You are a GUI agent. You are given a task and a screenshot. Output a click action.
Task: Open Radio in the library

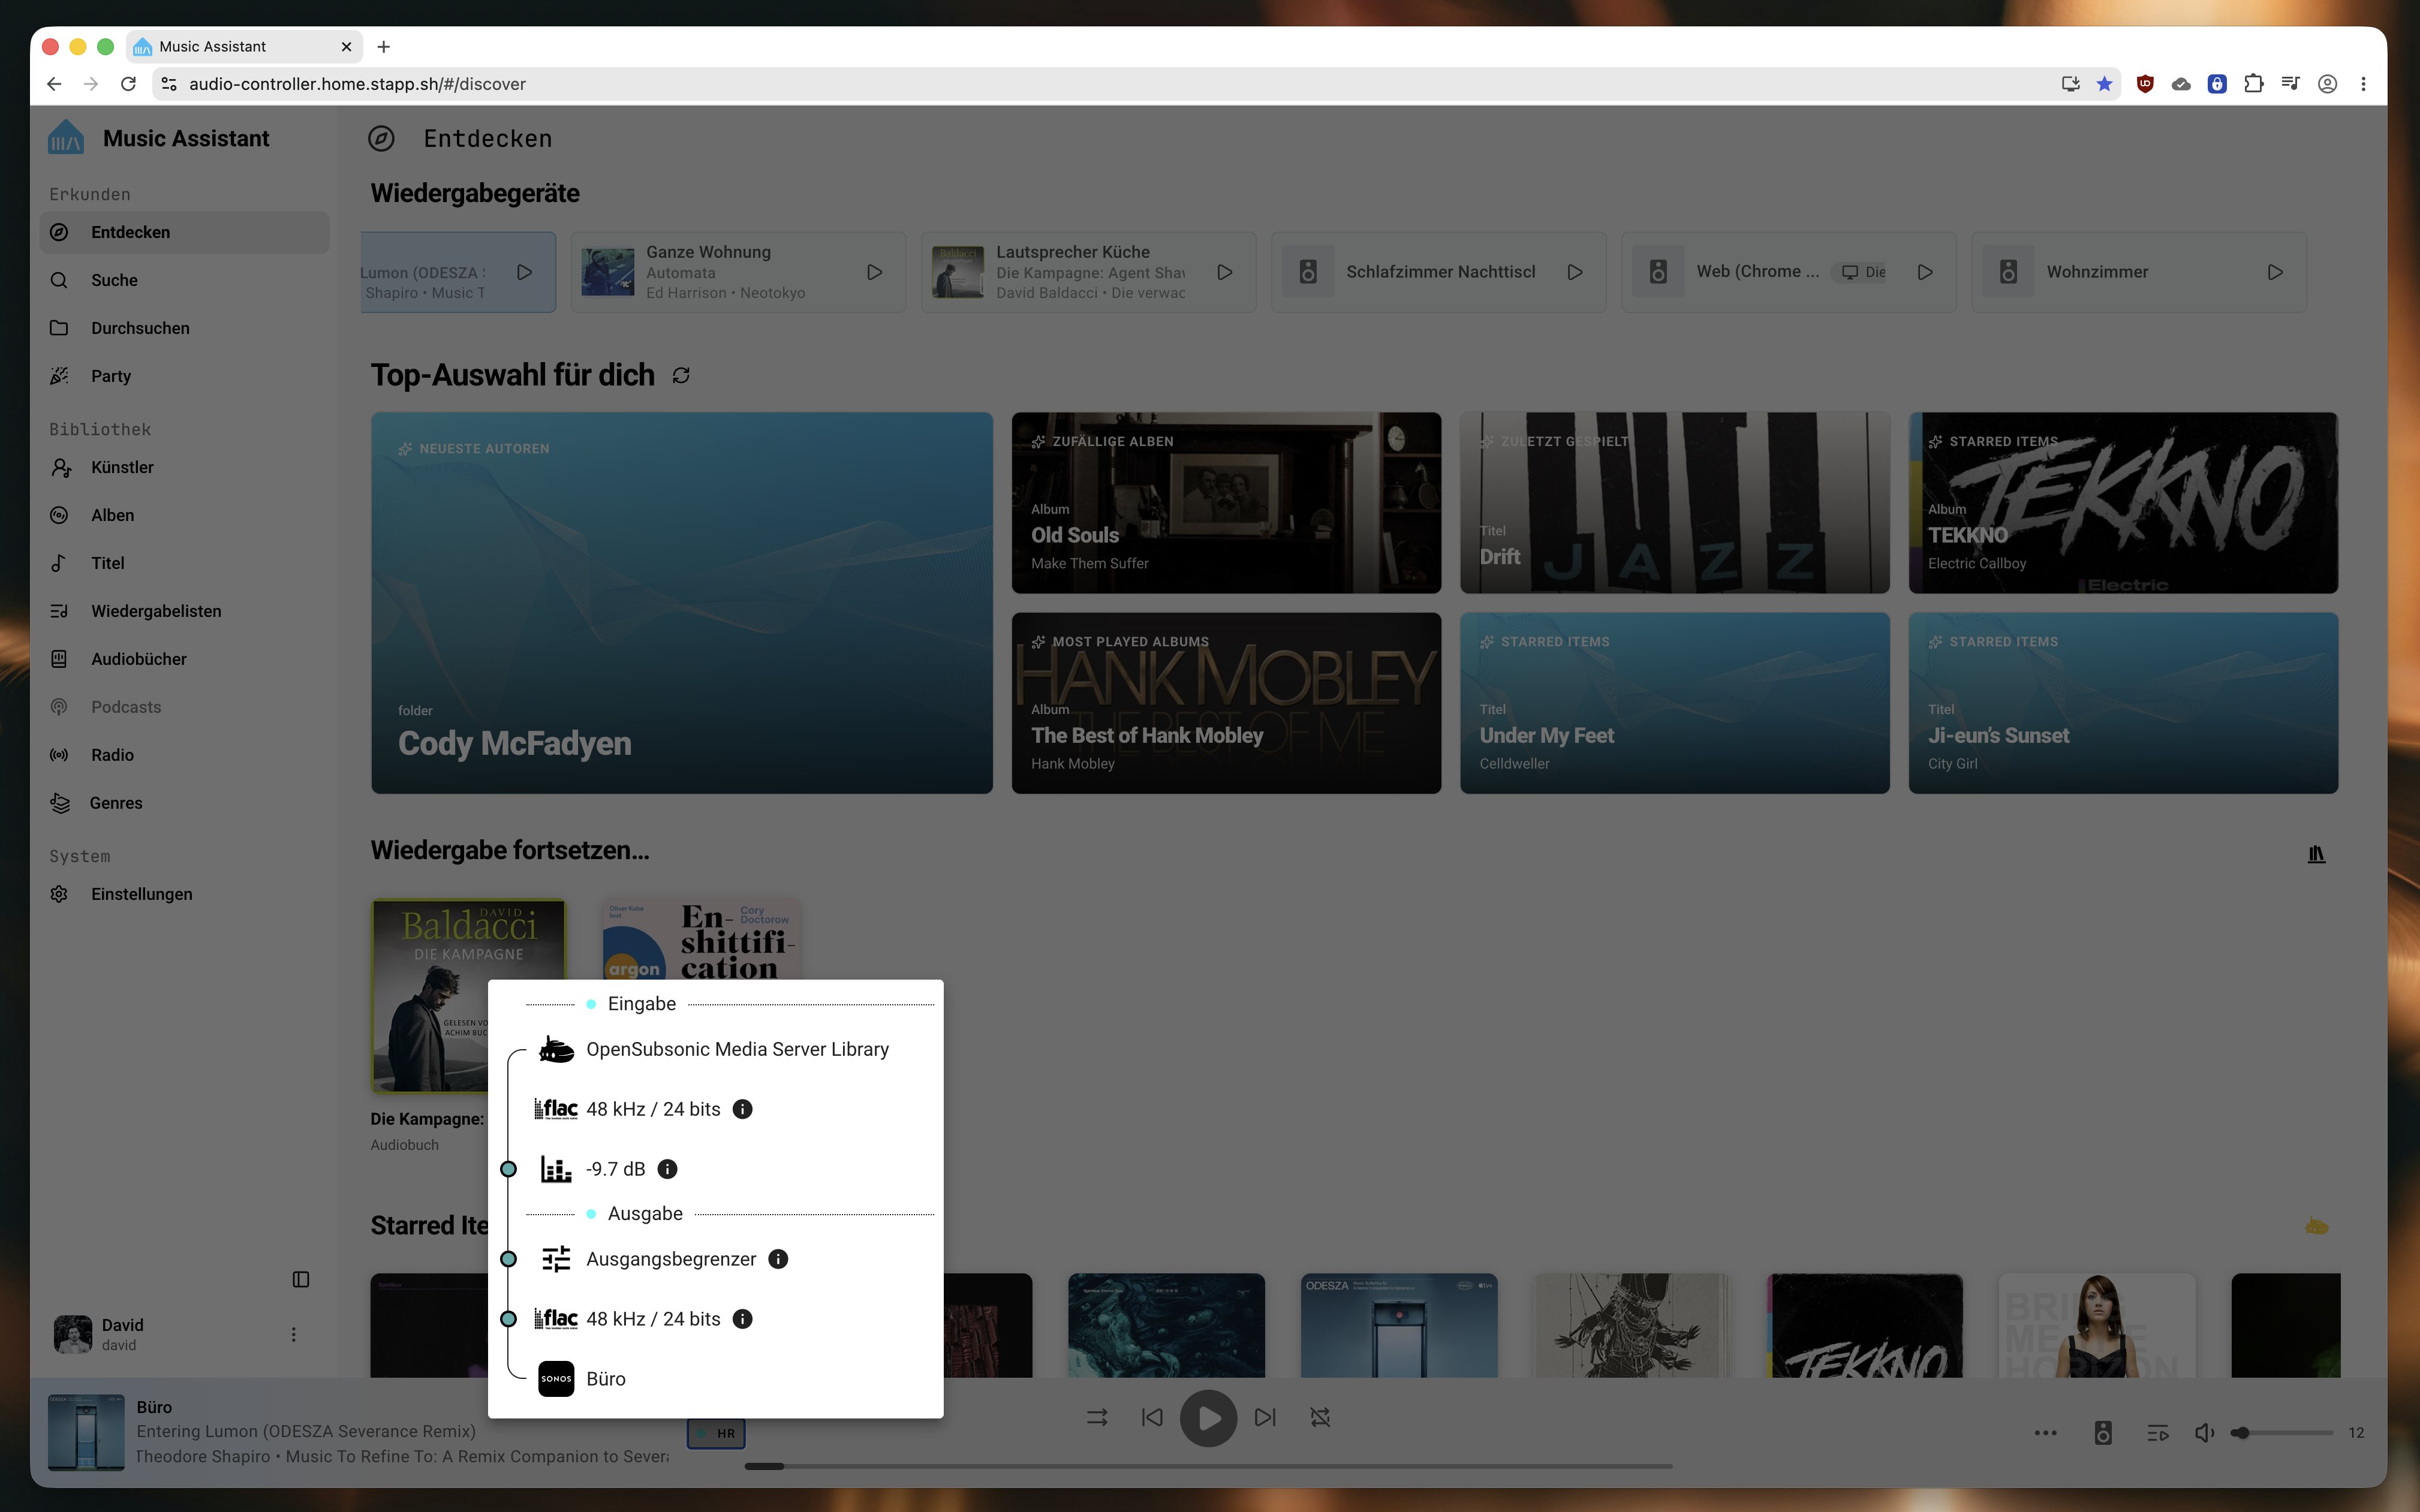[x=184, y=755]
